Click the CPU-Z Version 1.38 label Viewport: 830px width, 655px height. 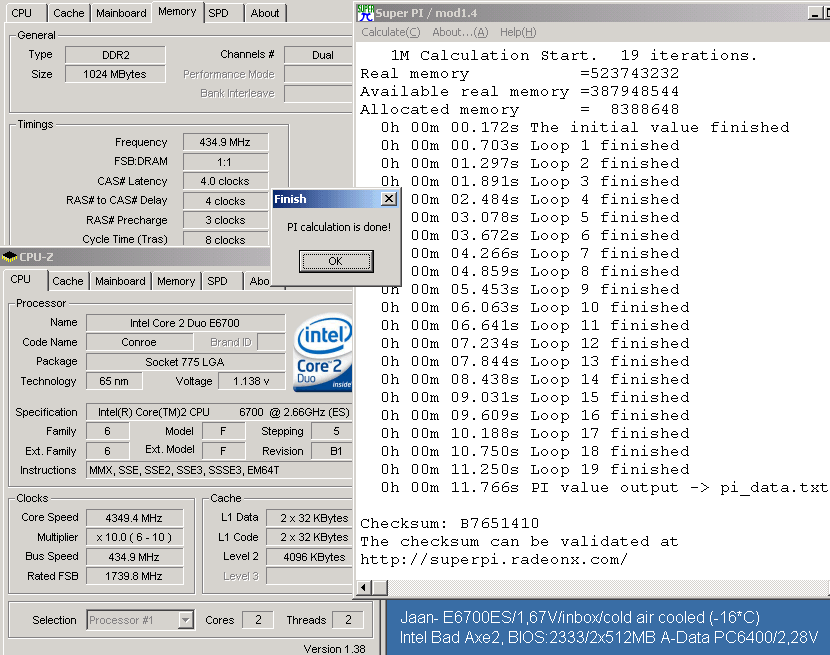(x=334, y=649)
